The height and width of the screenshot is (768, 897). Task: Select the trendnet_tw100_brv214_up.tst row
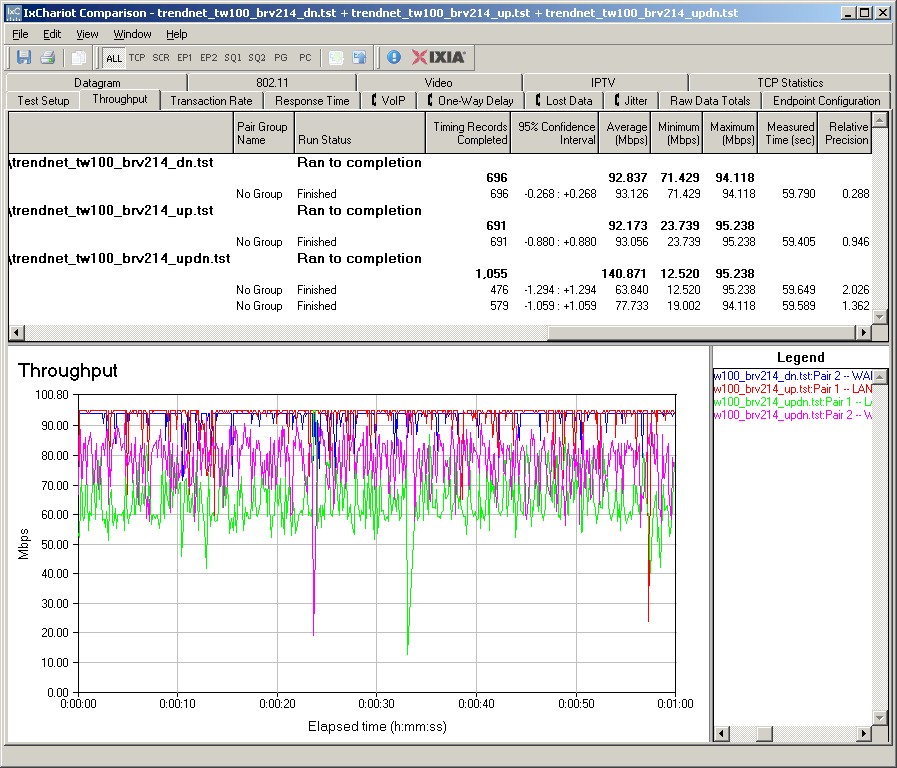(439, 210)
